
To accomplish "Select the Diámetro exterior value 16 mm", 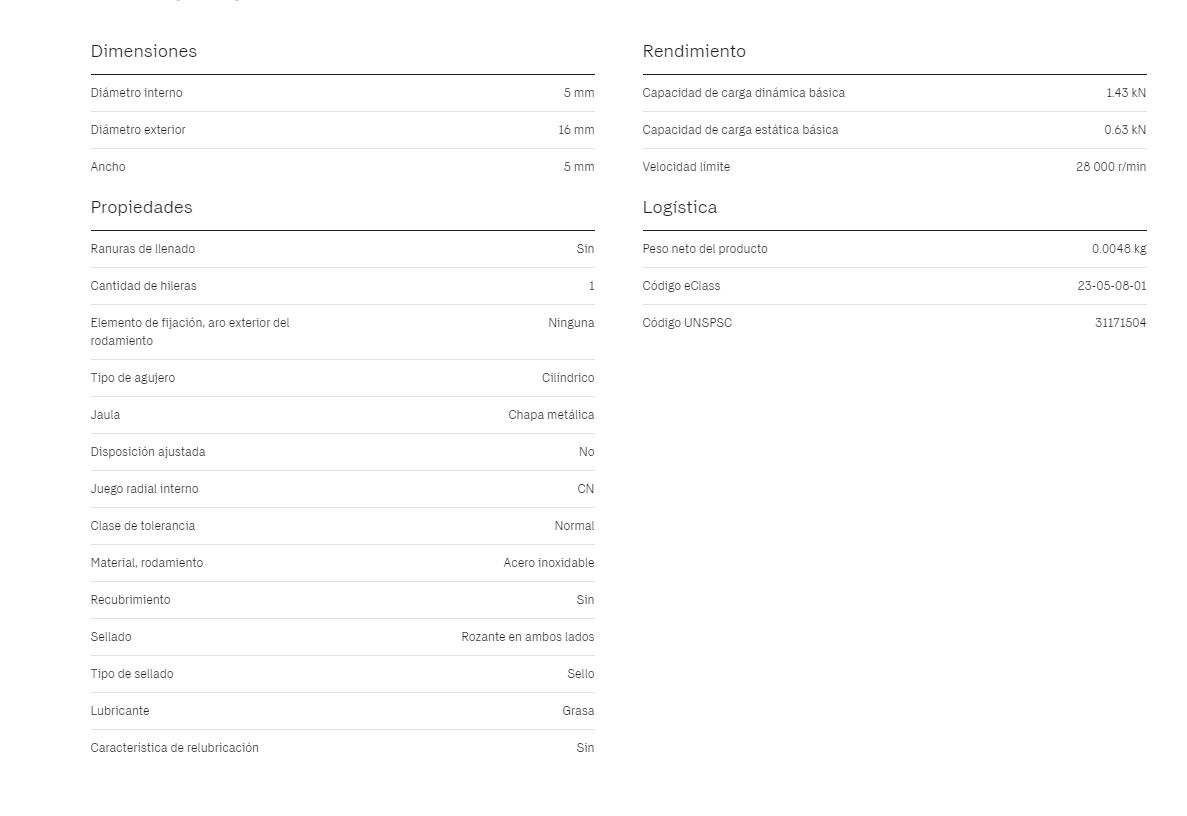I will tap(576, 130).
